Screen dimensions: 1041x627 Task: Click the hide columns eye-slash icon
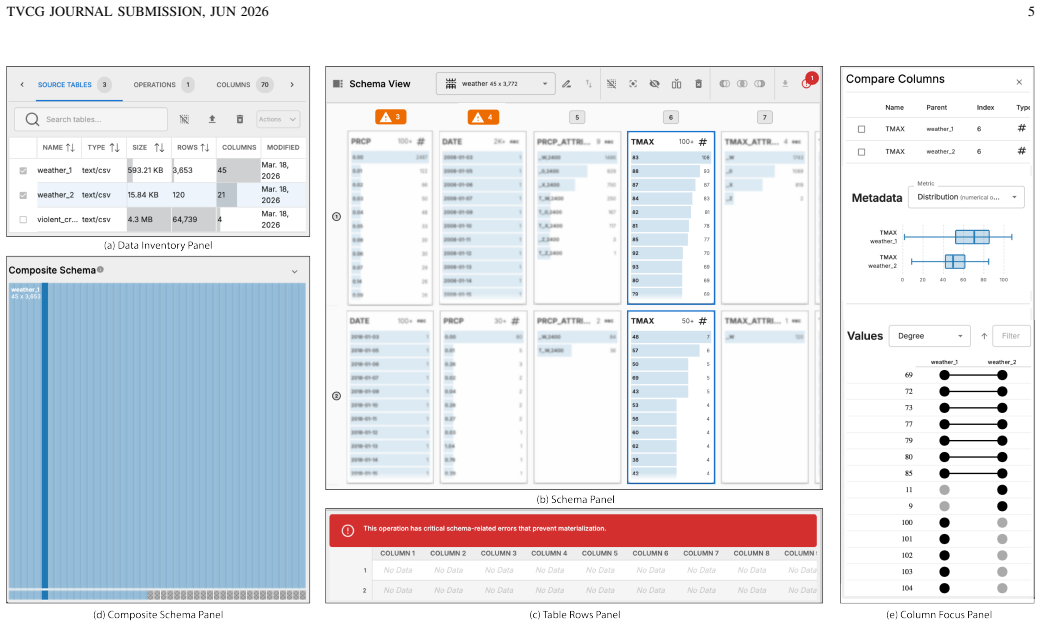coord(655,84)
